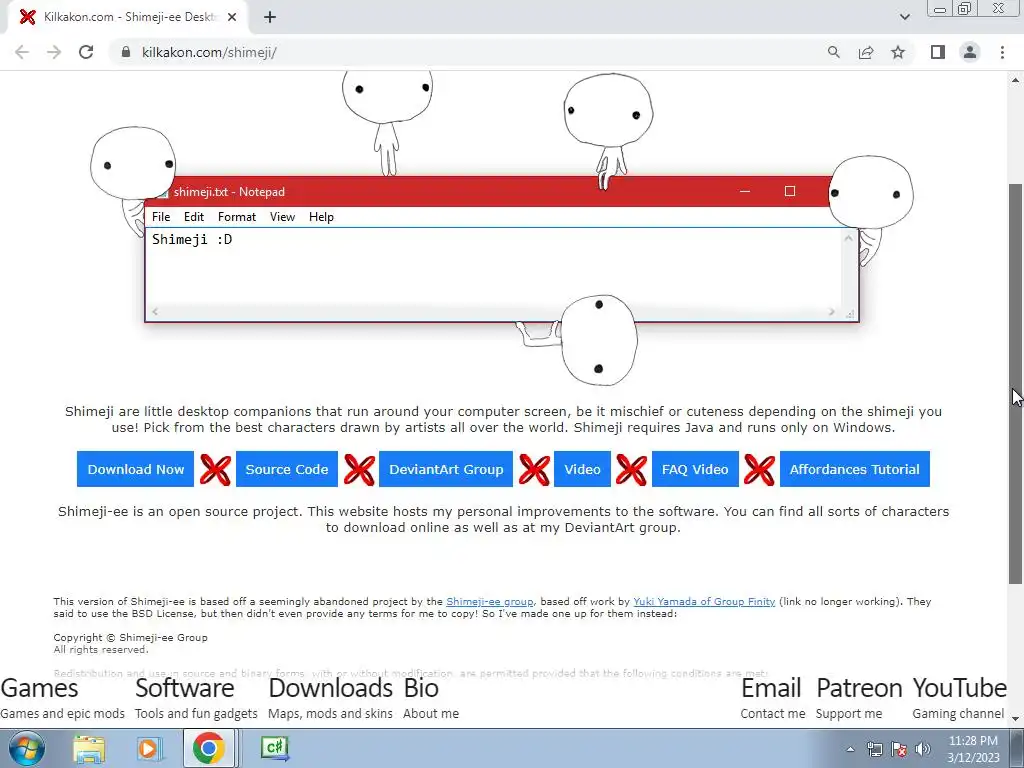Open Windows Explorer from taskbar

[89, 748]
